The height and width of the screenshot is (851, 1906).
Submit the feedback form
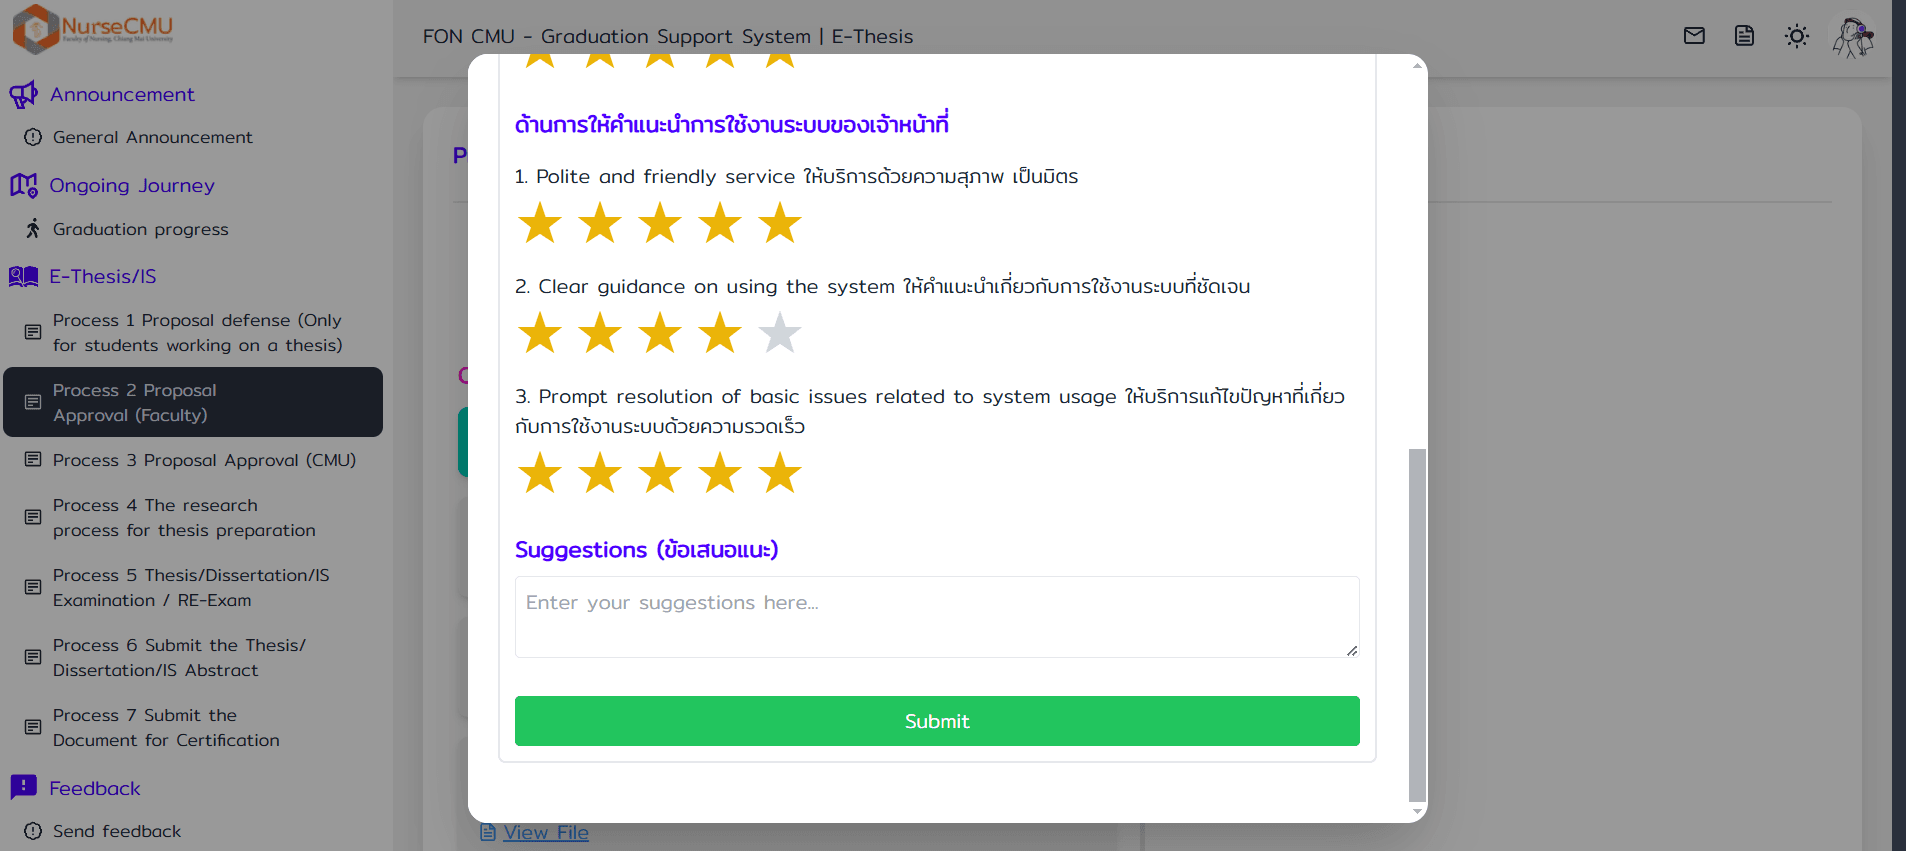pos(936,721)
